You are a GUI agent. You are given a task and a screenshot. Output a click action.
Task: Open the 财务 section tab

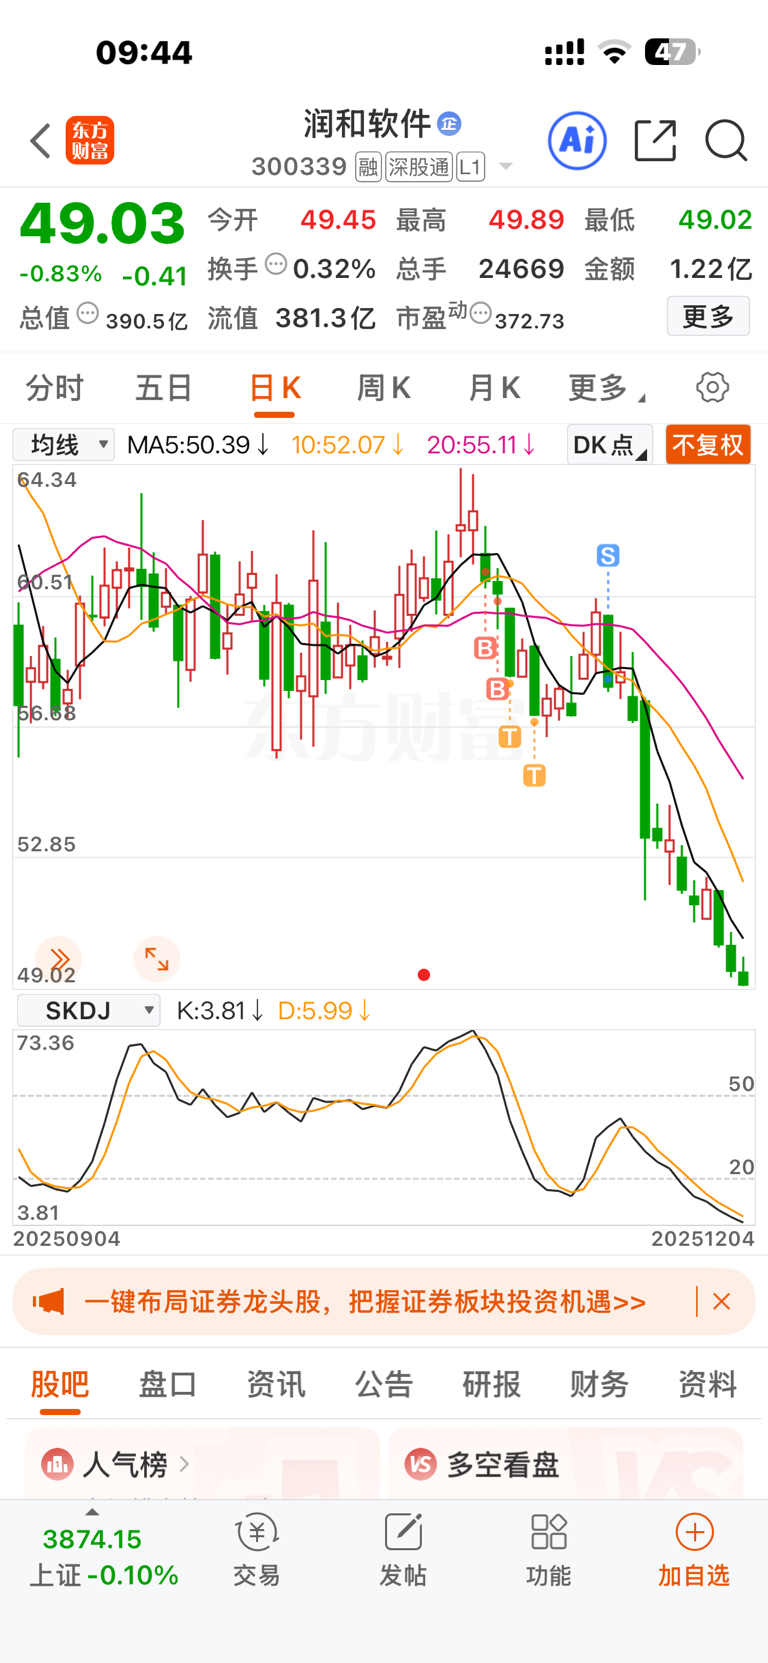pyautogui.click(x=599, y=1384)
